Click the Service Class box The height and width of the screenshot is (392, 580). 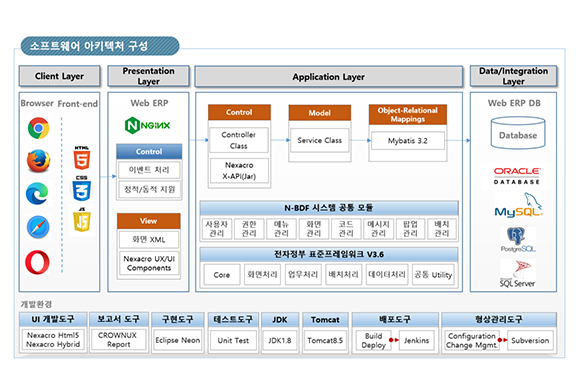(320, 141)
